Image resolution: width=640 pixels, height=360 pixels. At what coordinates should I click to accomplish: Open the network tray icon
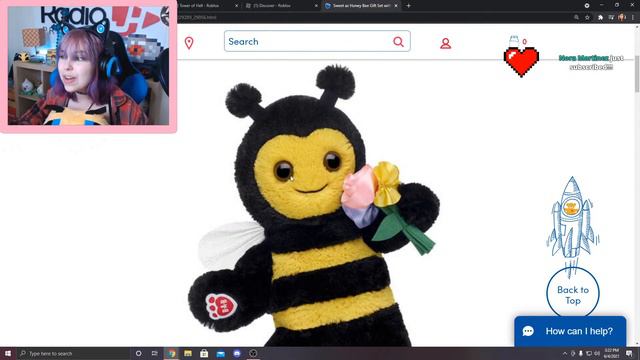[x=589, y=353]
